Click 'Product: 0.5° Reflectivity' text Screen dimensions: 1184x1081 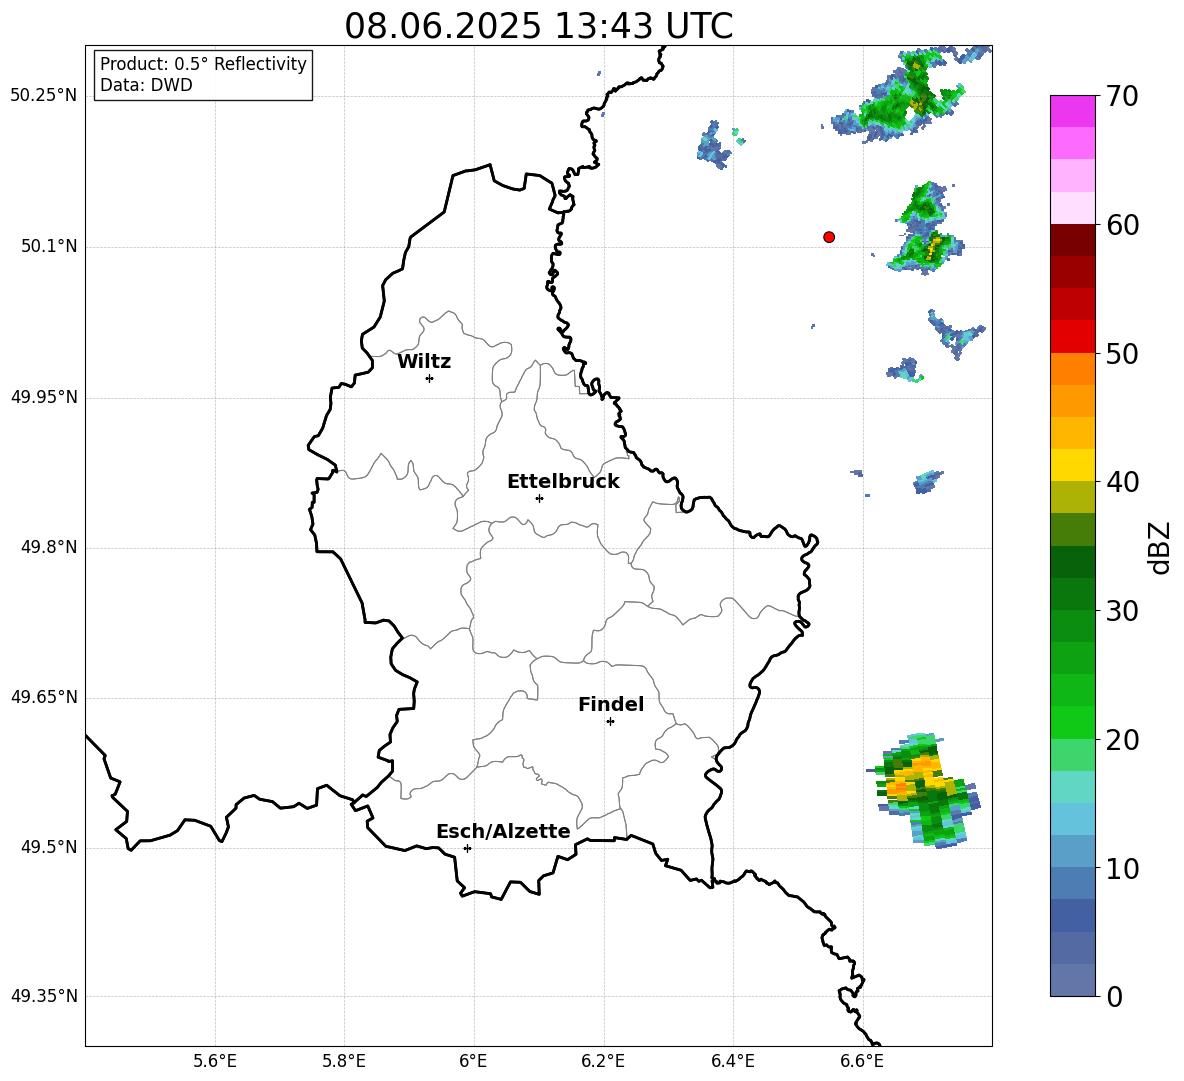(x=203, y=63)
